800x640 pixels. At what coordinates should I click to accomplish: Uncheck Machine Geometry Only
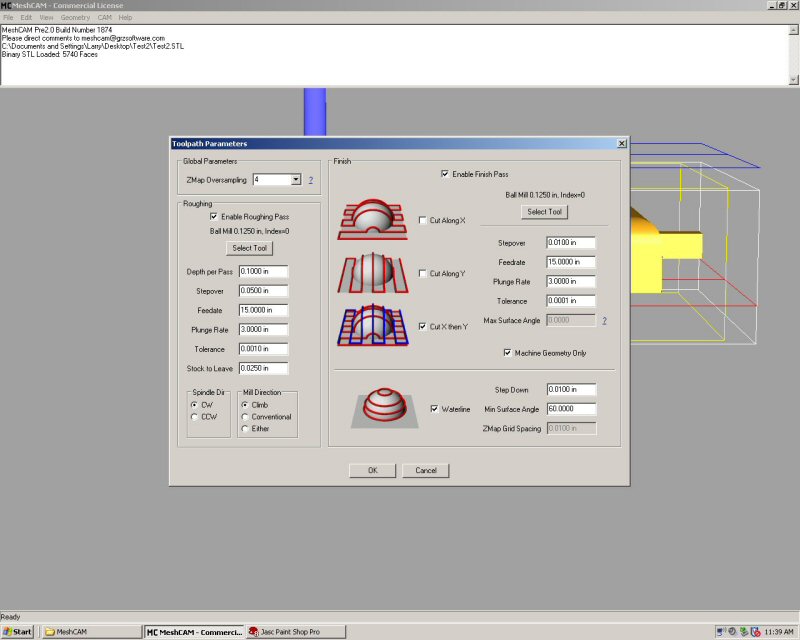coord(508,352)
